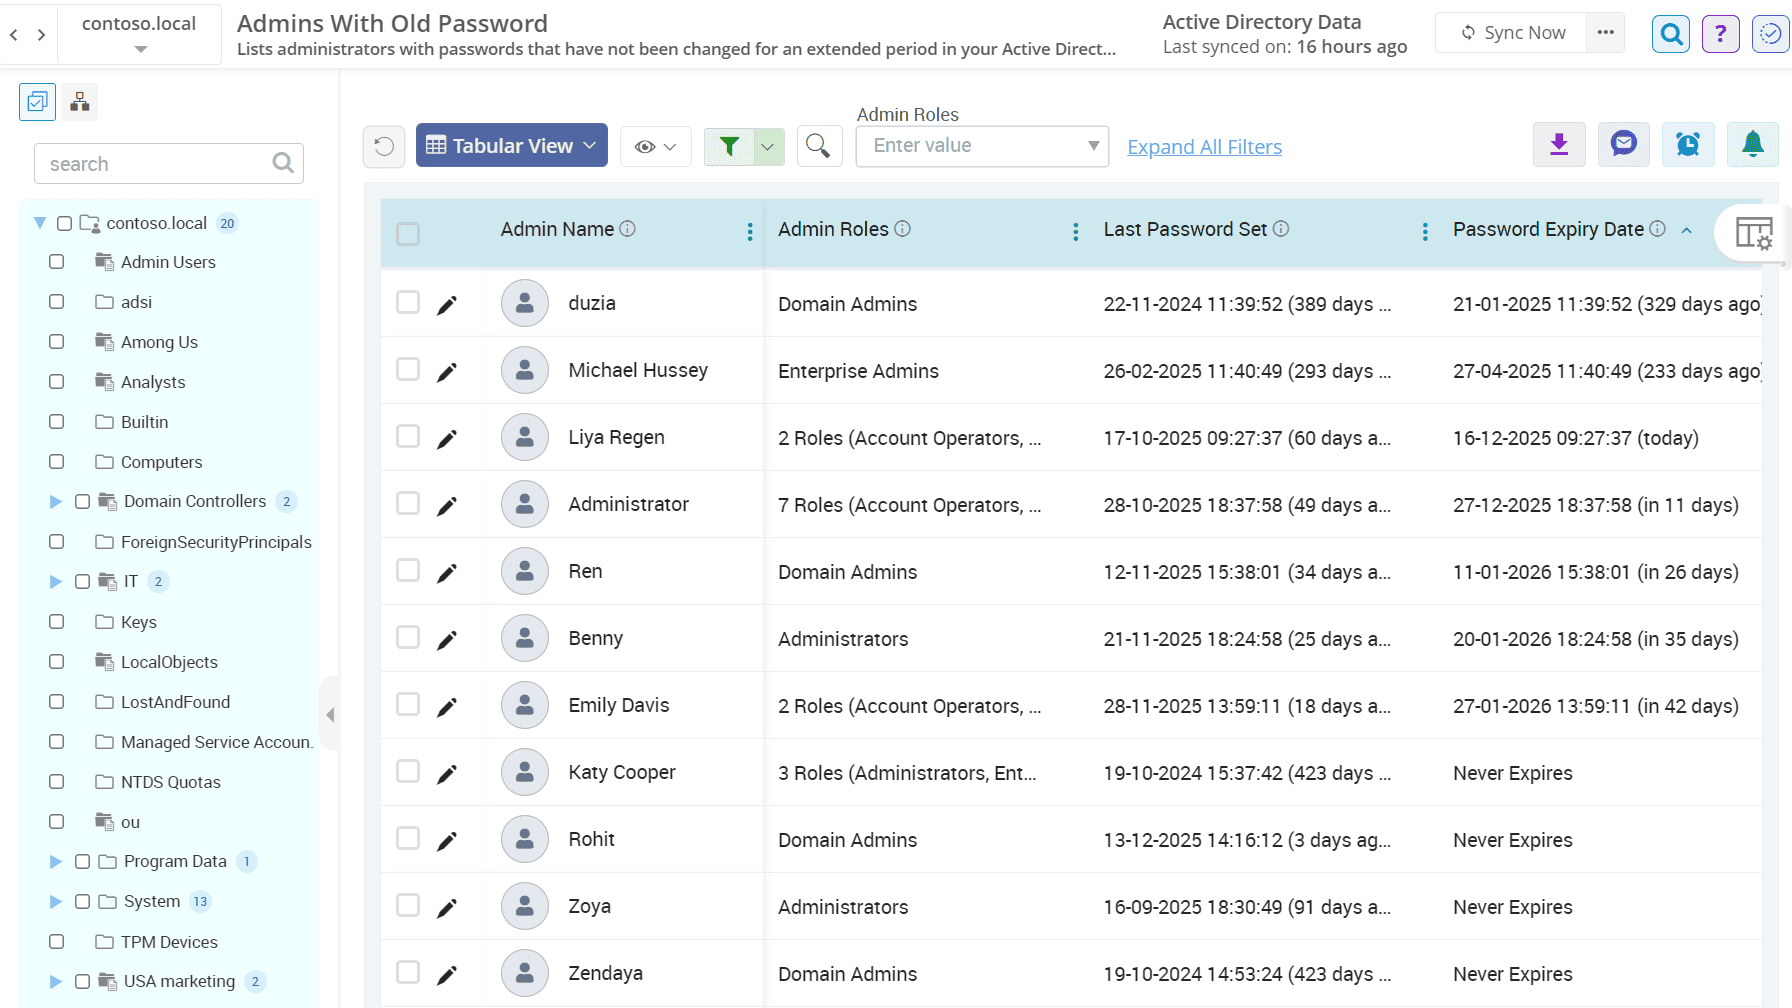Collapse the contoso.local tree node
The image size is (1792, 1008).
point(39,222)
